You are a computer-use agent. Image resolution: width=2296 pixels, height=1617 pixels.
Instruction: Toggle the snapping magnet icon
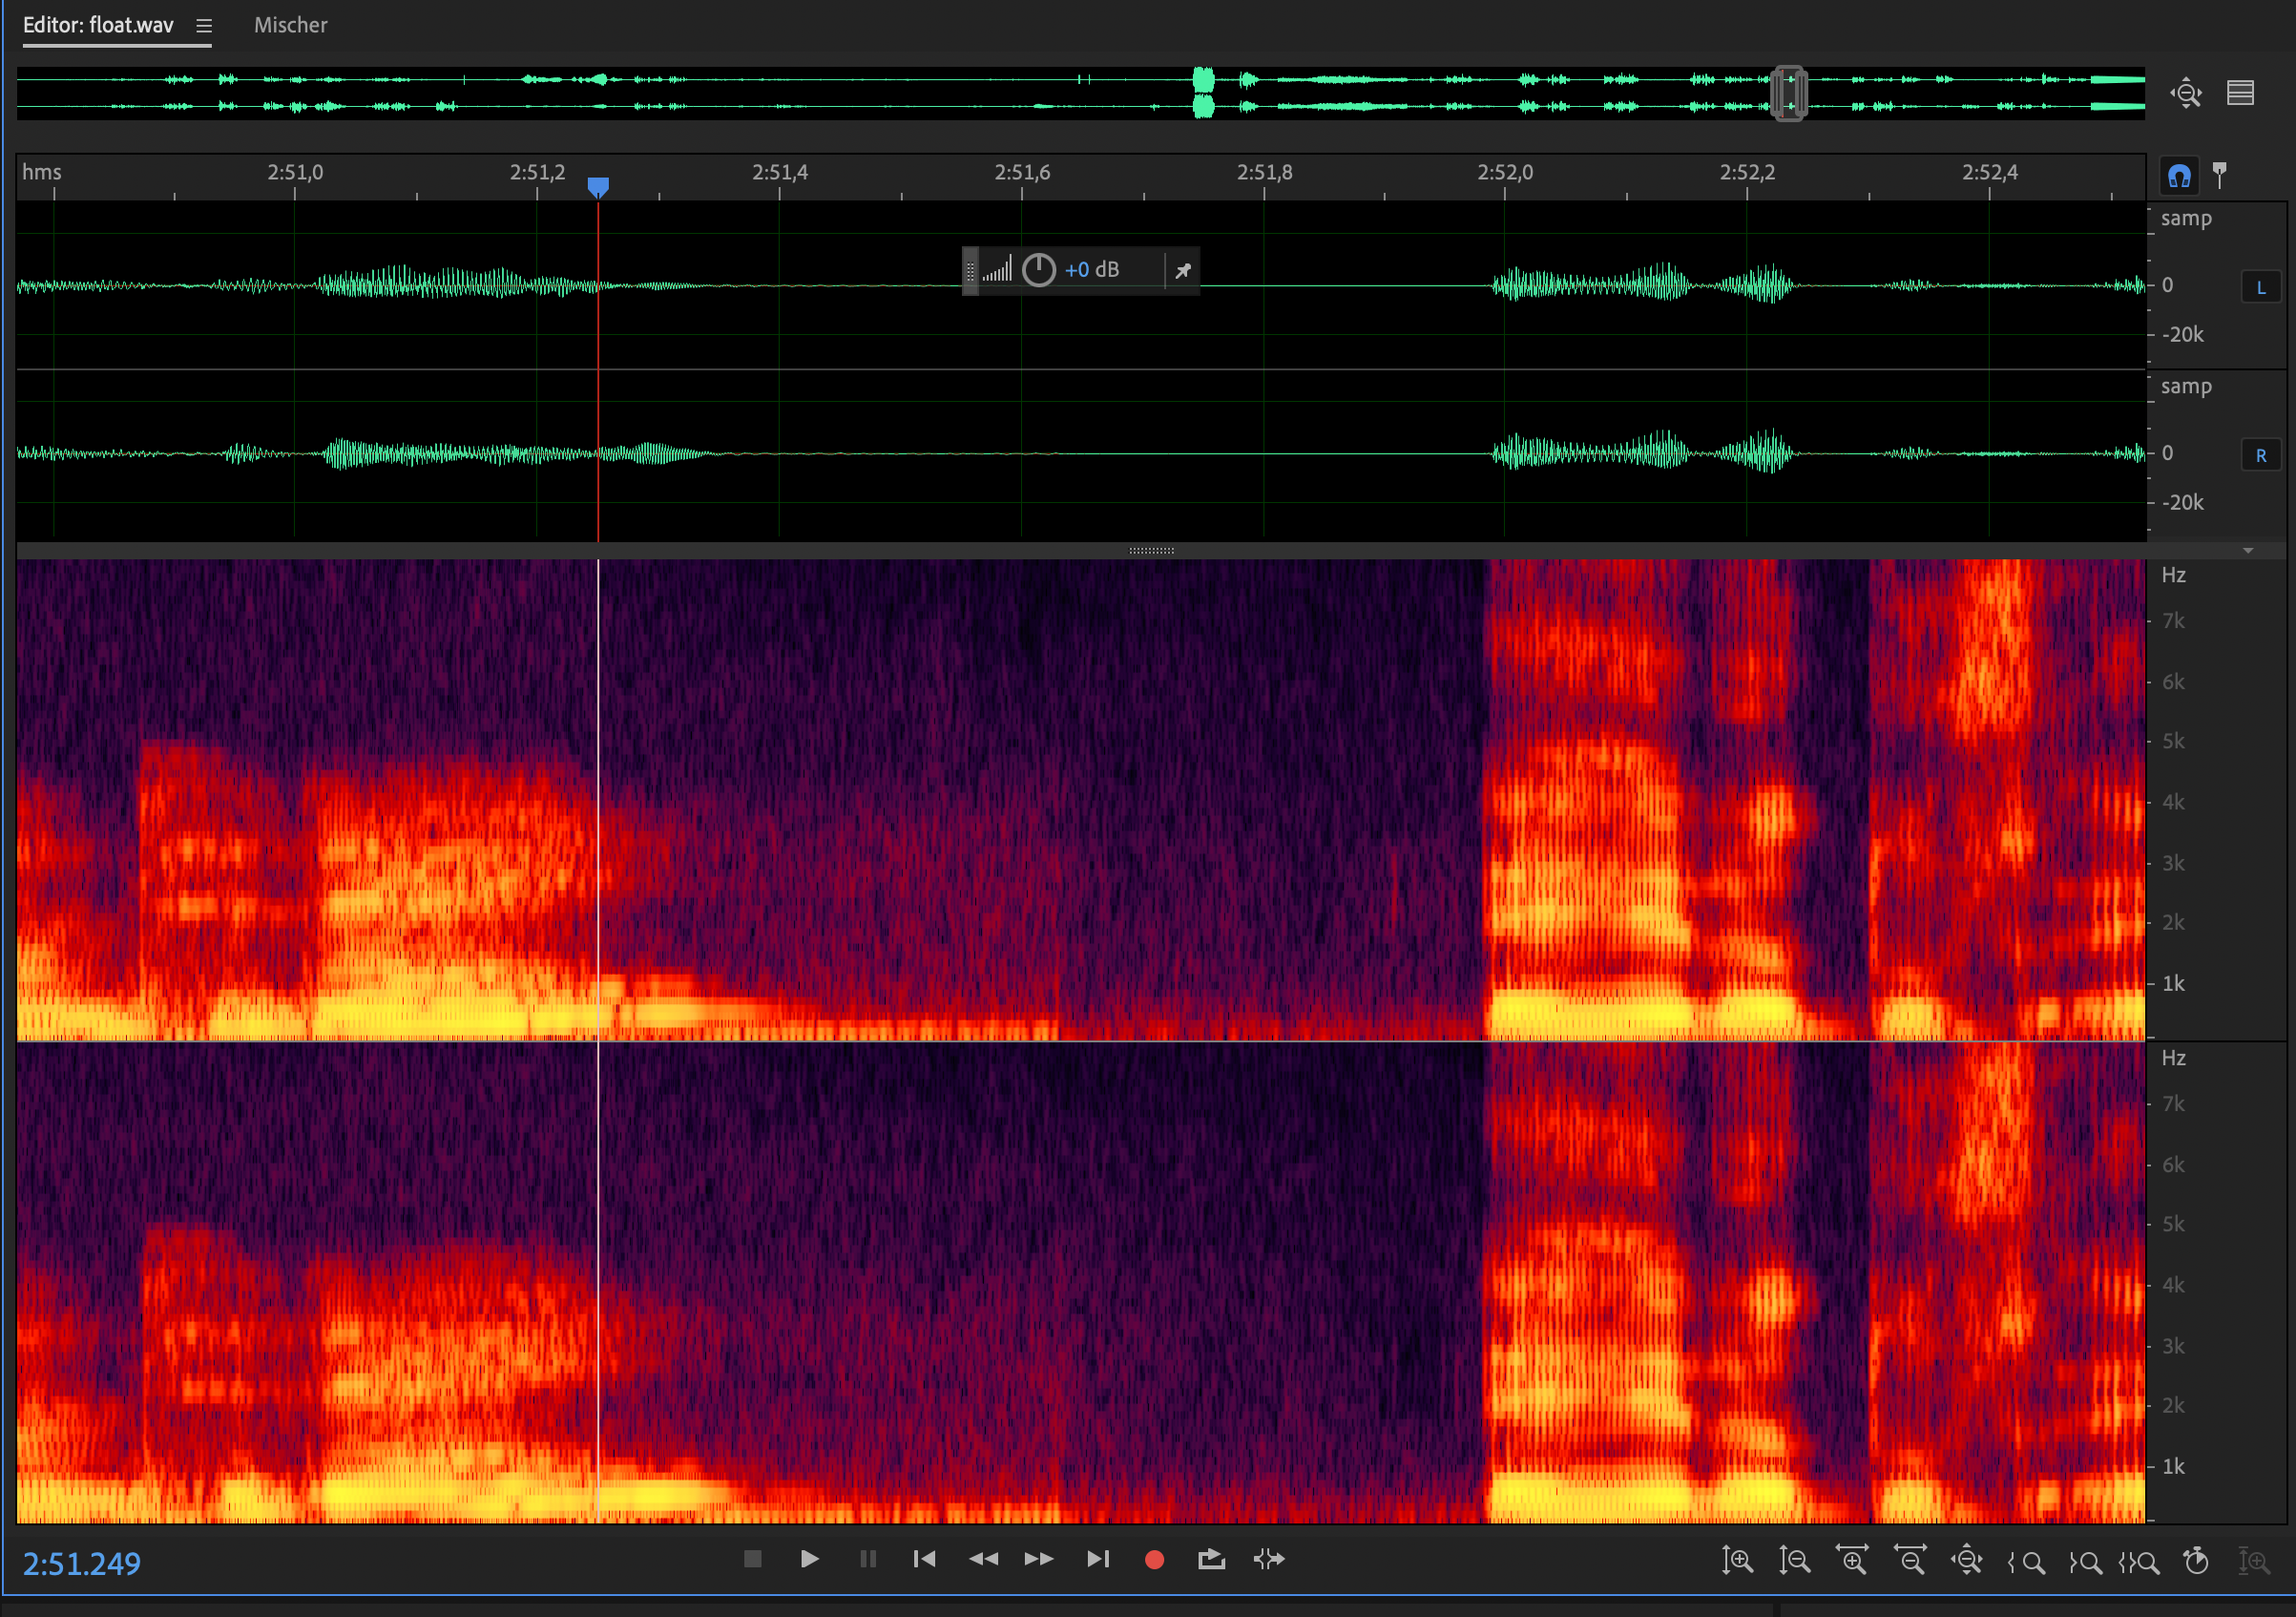tap(2179, 176)
